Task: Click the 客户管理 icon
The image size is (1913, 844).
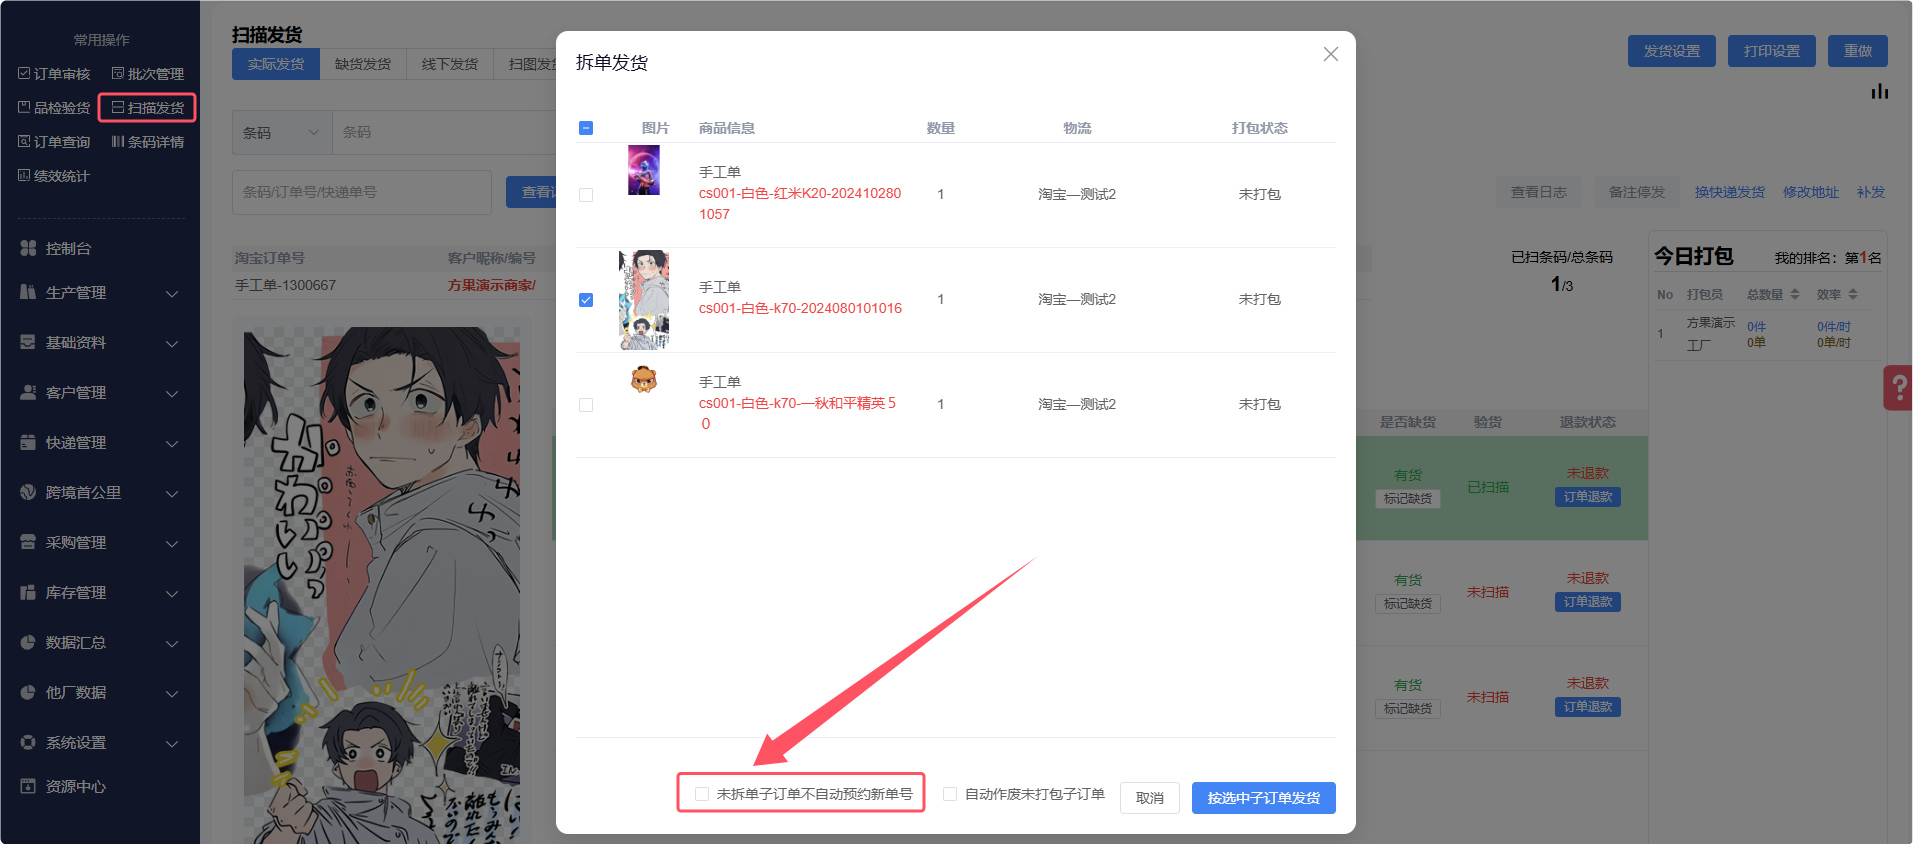Action: [28, 392]
